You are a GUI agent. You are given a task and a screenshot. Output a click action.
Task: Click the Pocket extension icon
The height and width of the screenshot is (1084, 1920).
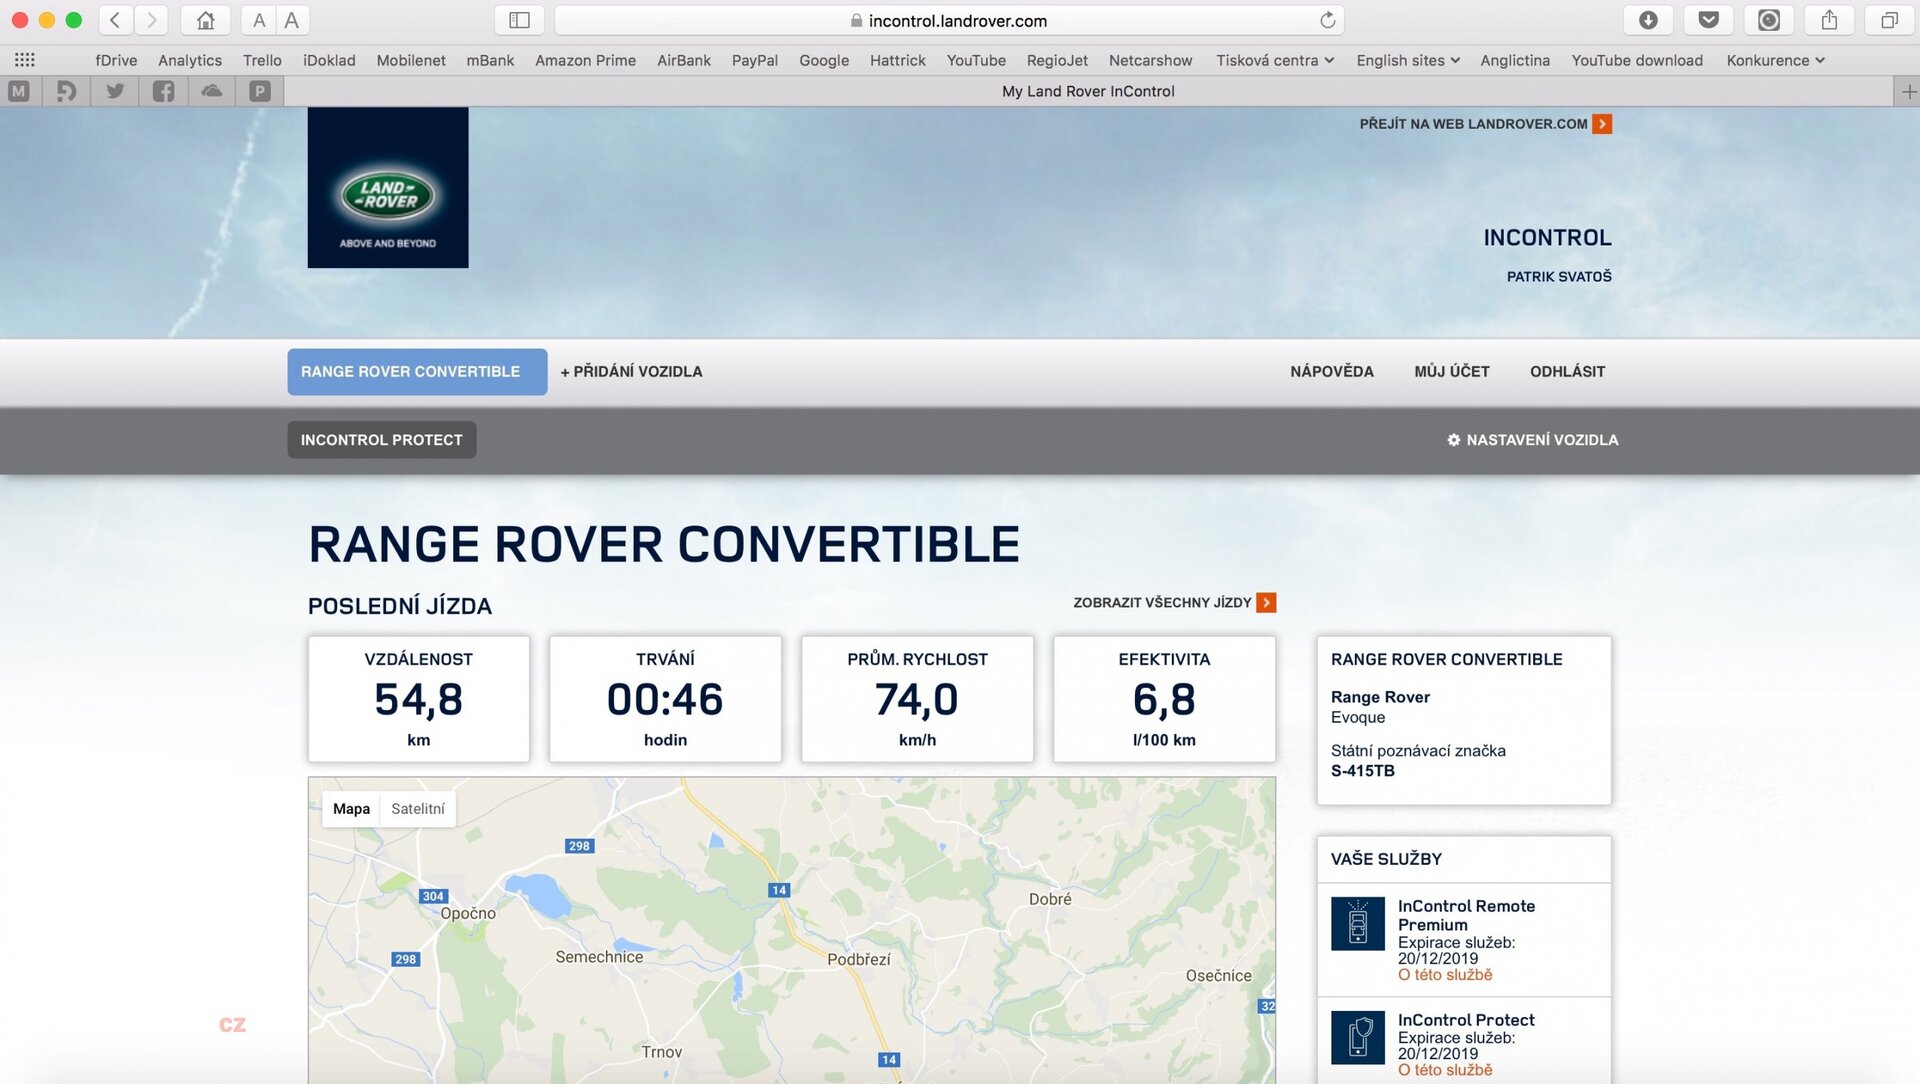[x=1708, y=20]
